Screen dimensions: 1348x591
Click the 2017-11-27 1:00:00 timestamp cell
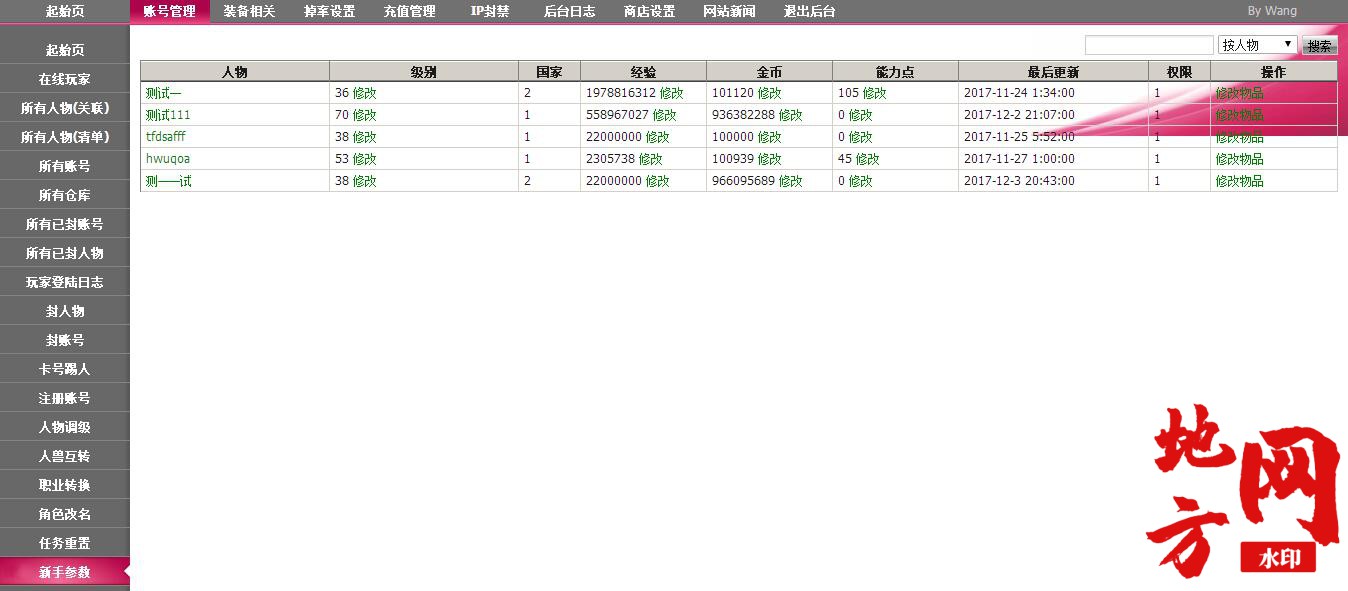tap(1053, 159)
